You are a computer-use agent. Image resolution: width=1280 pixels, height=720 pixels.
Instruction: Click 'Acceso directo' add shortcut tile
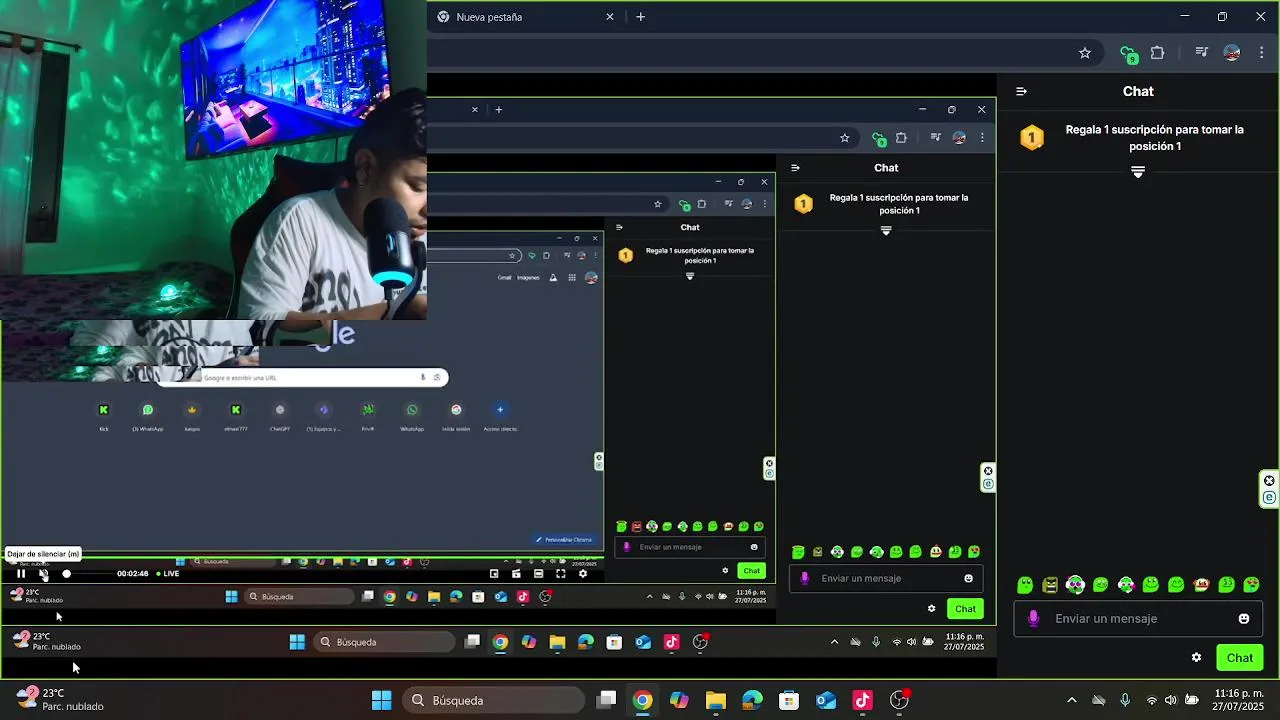500,415
